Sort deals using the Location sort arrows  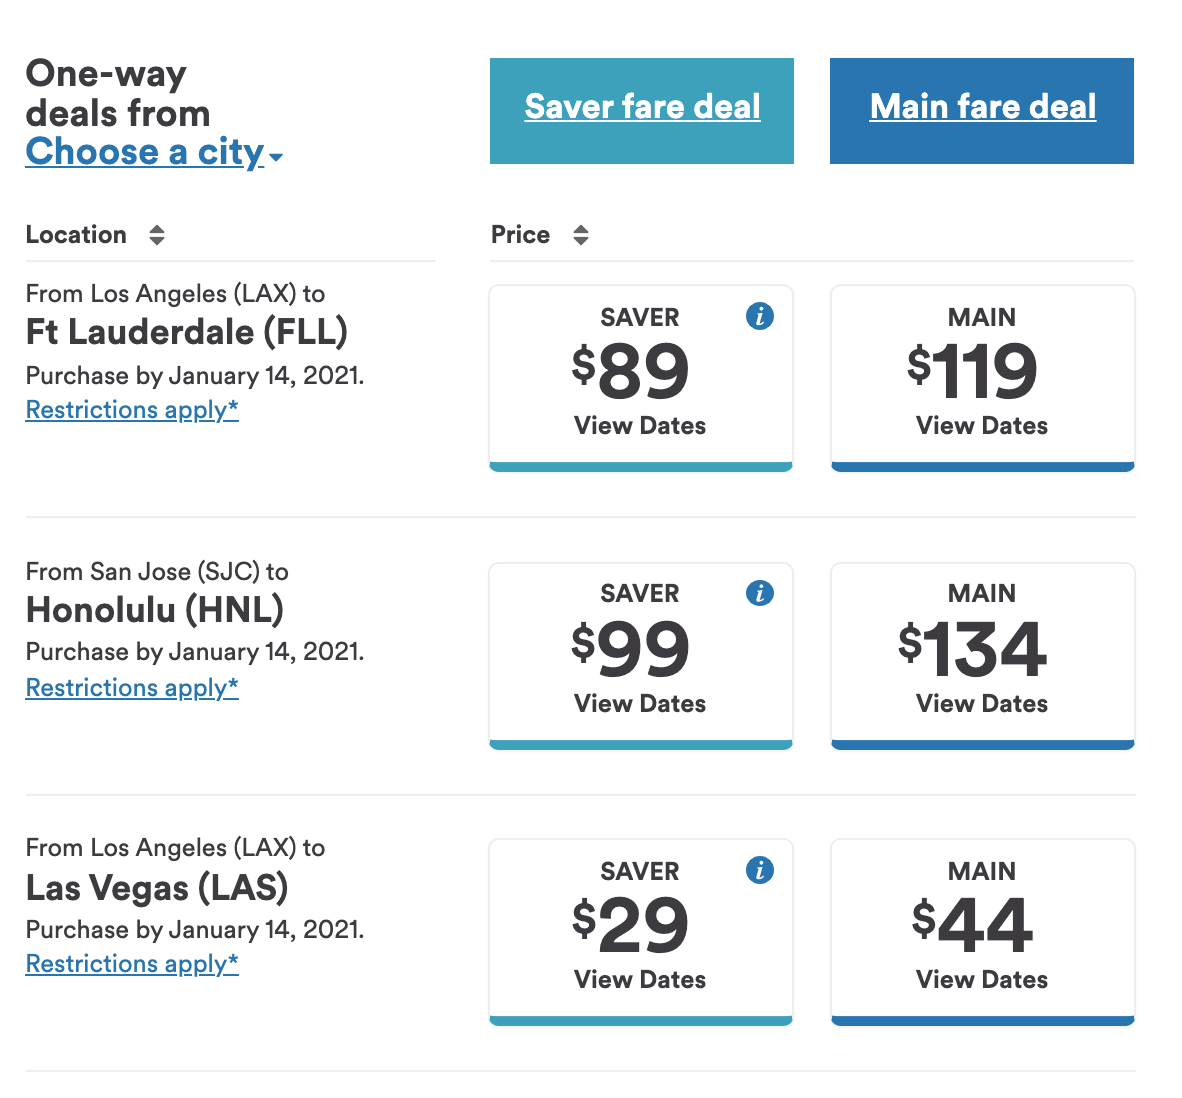(157, 234)
